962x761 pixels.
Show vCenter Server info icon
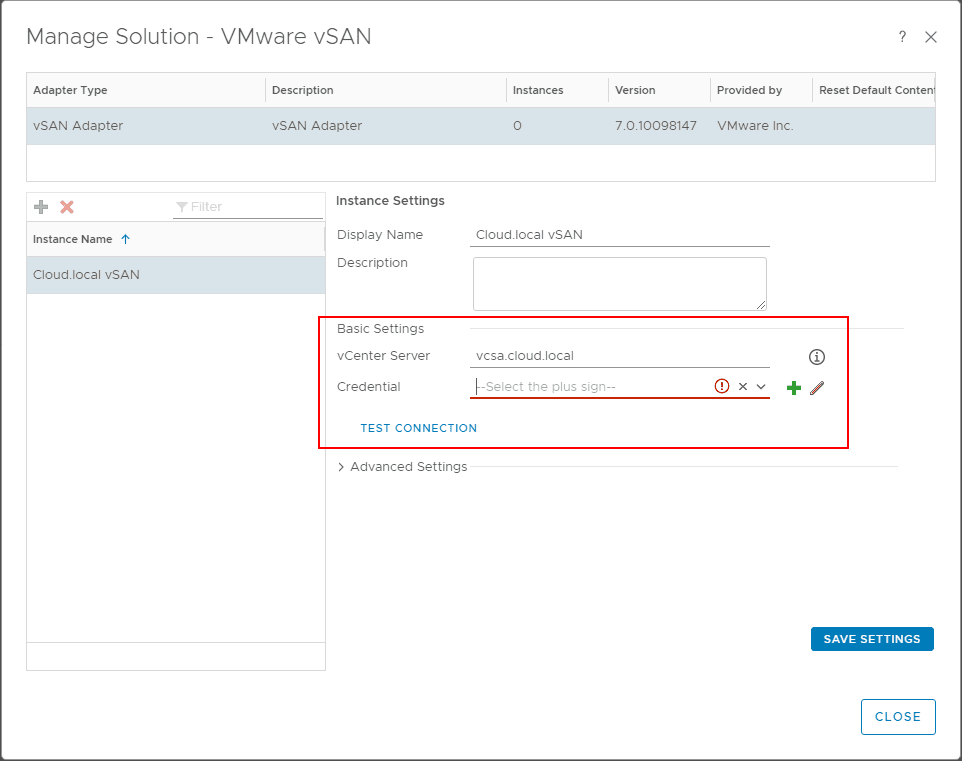click(x=817, y=357)
